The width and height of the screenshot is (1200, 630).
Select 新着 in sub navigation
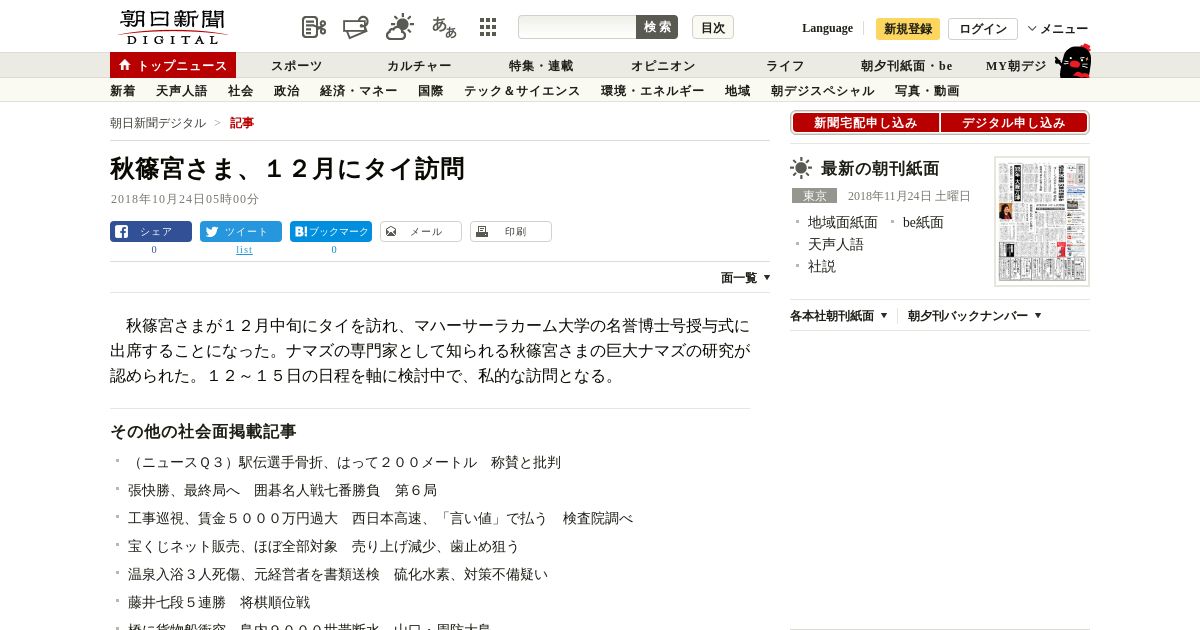pos(123,91)
